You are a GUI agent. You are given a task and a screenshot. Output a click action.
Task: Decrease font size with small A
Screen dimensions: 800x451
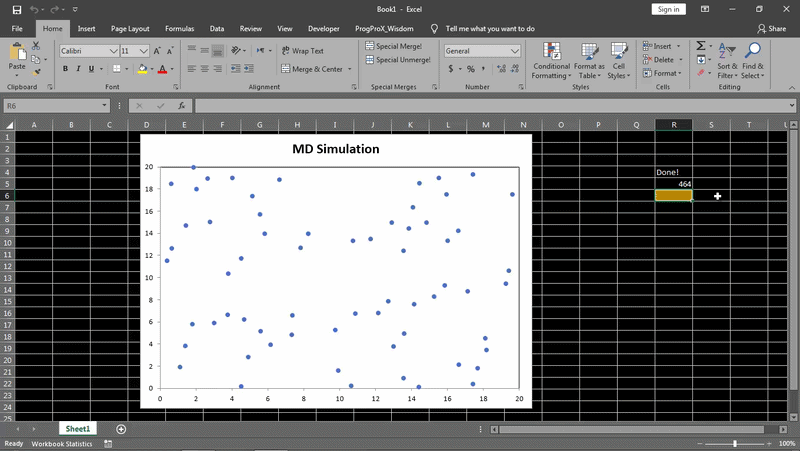pos(170,51)
